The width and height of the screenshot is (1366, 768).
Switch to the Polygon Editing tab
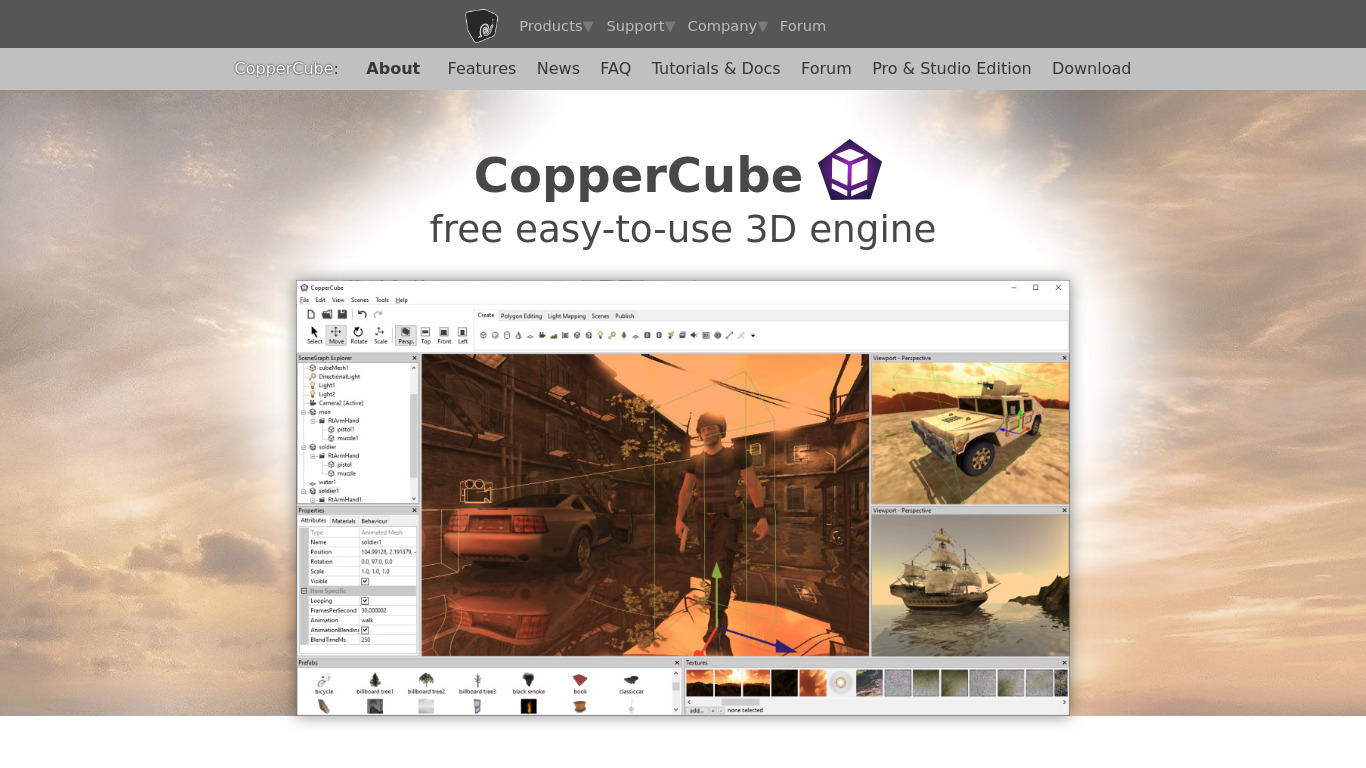[521, 316]
